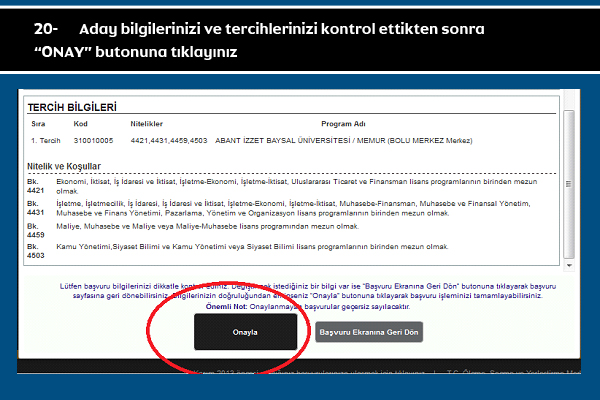Click the scrollbar down arrow

pos(569,266)
